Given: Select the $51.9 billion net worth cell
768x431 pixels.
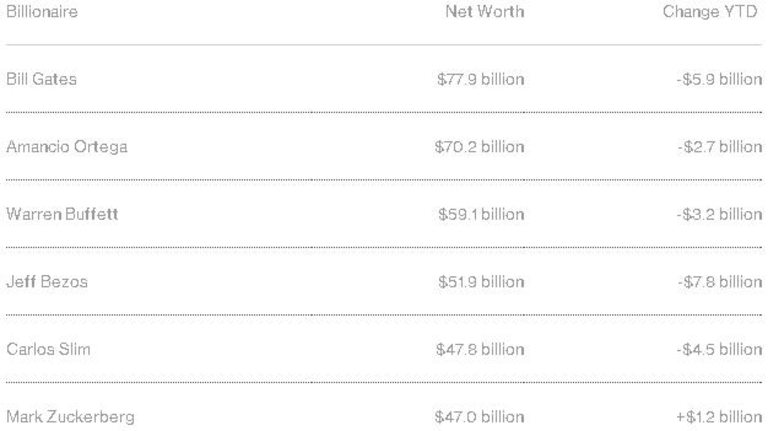Looking at the screenshot, I should coord(481,282).
